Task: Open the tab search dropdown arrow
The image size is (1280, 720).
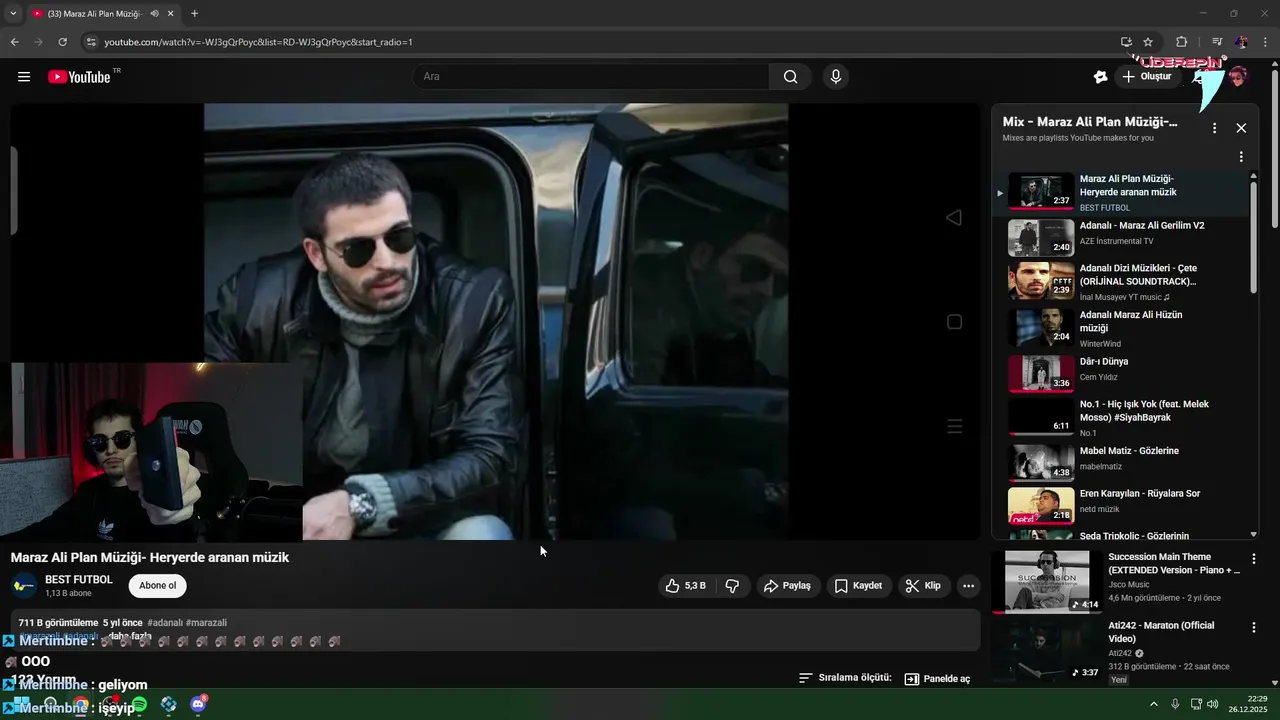Action: coord(13,14)
